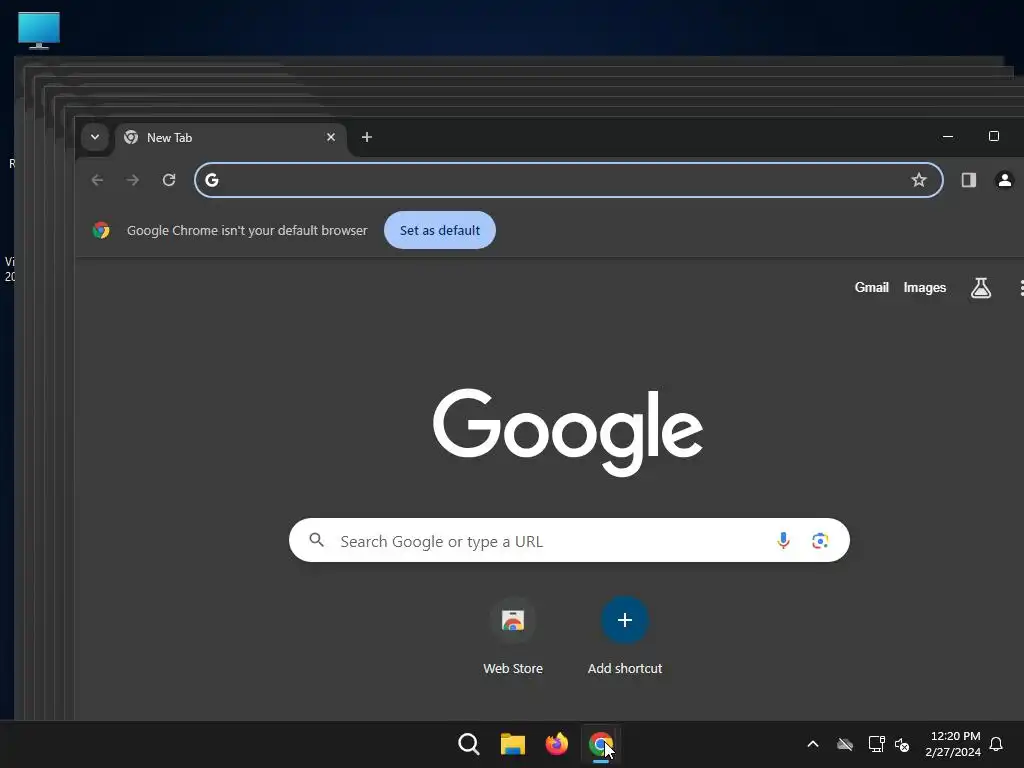Click the G icon in address bar
Screen dimensions: 1024x768
pyautogui.click(x=212, y=180)
